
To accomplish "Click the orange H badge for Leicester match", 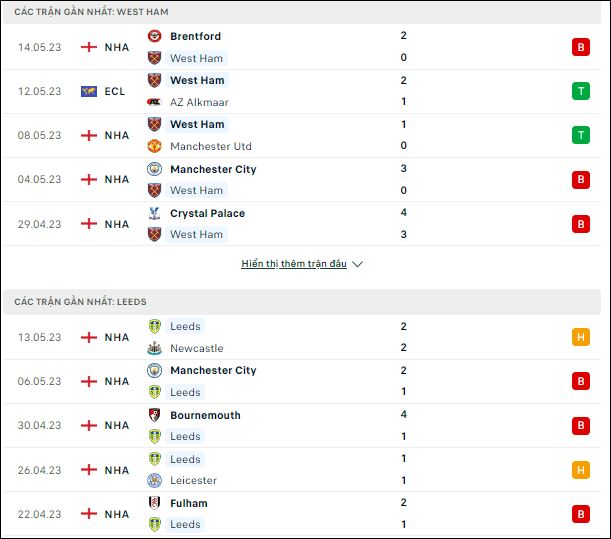I will pyautogui.click(x=581, y=470).
